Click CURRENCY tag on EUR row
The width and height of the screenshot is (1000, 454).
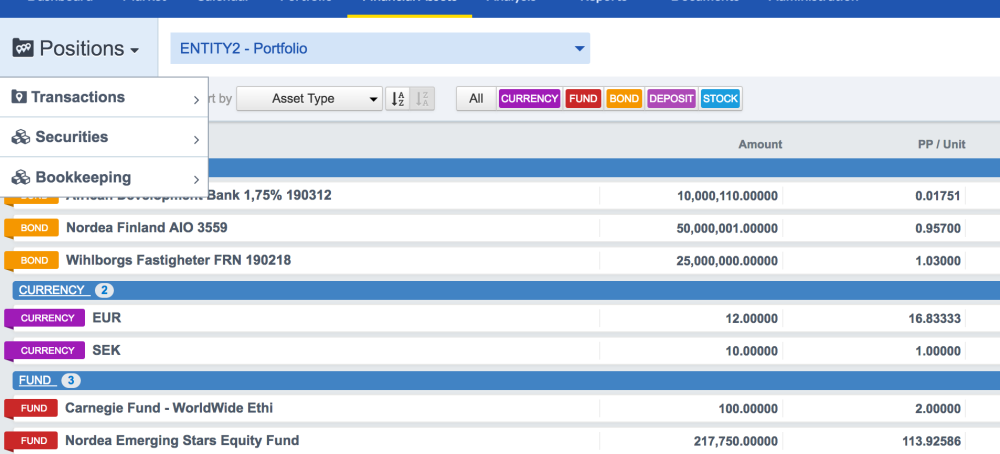(45, 318)
